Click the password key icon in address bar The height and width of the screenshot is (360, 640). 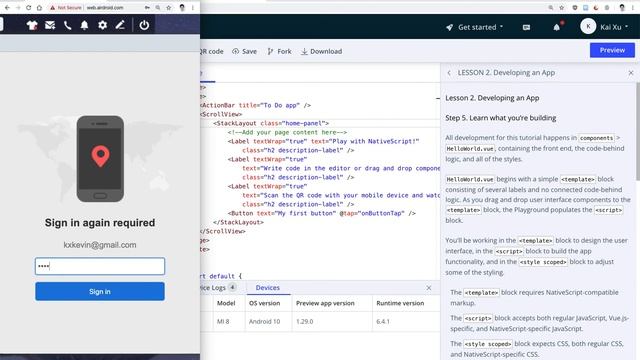pos(147,7)
